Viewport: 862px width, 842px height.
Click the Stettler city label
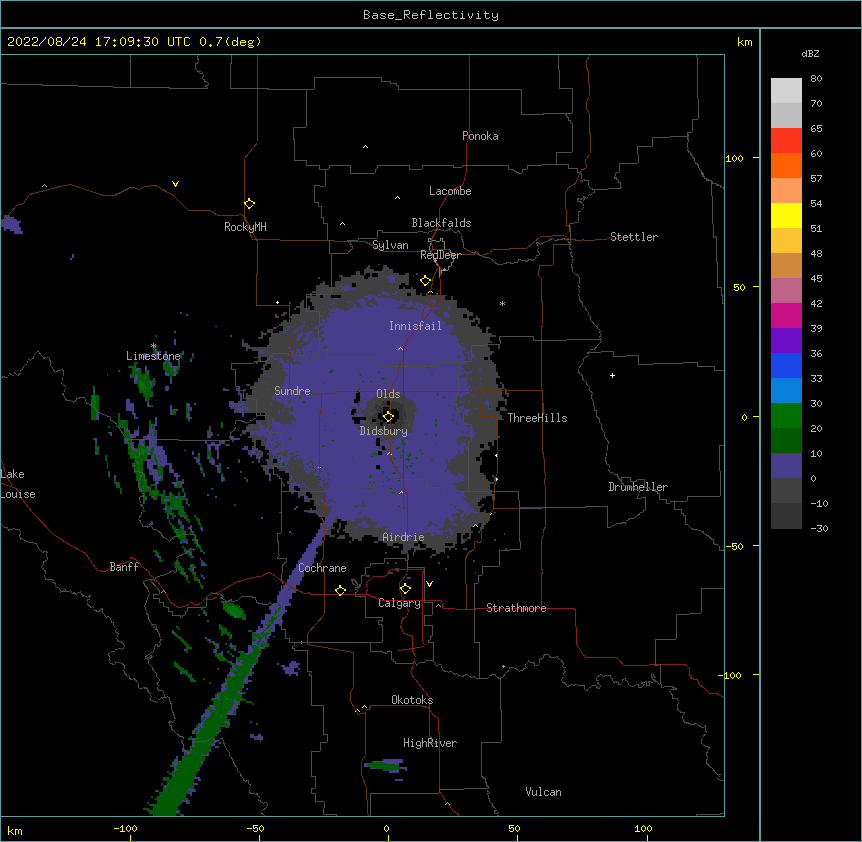point(634,237)
